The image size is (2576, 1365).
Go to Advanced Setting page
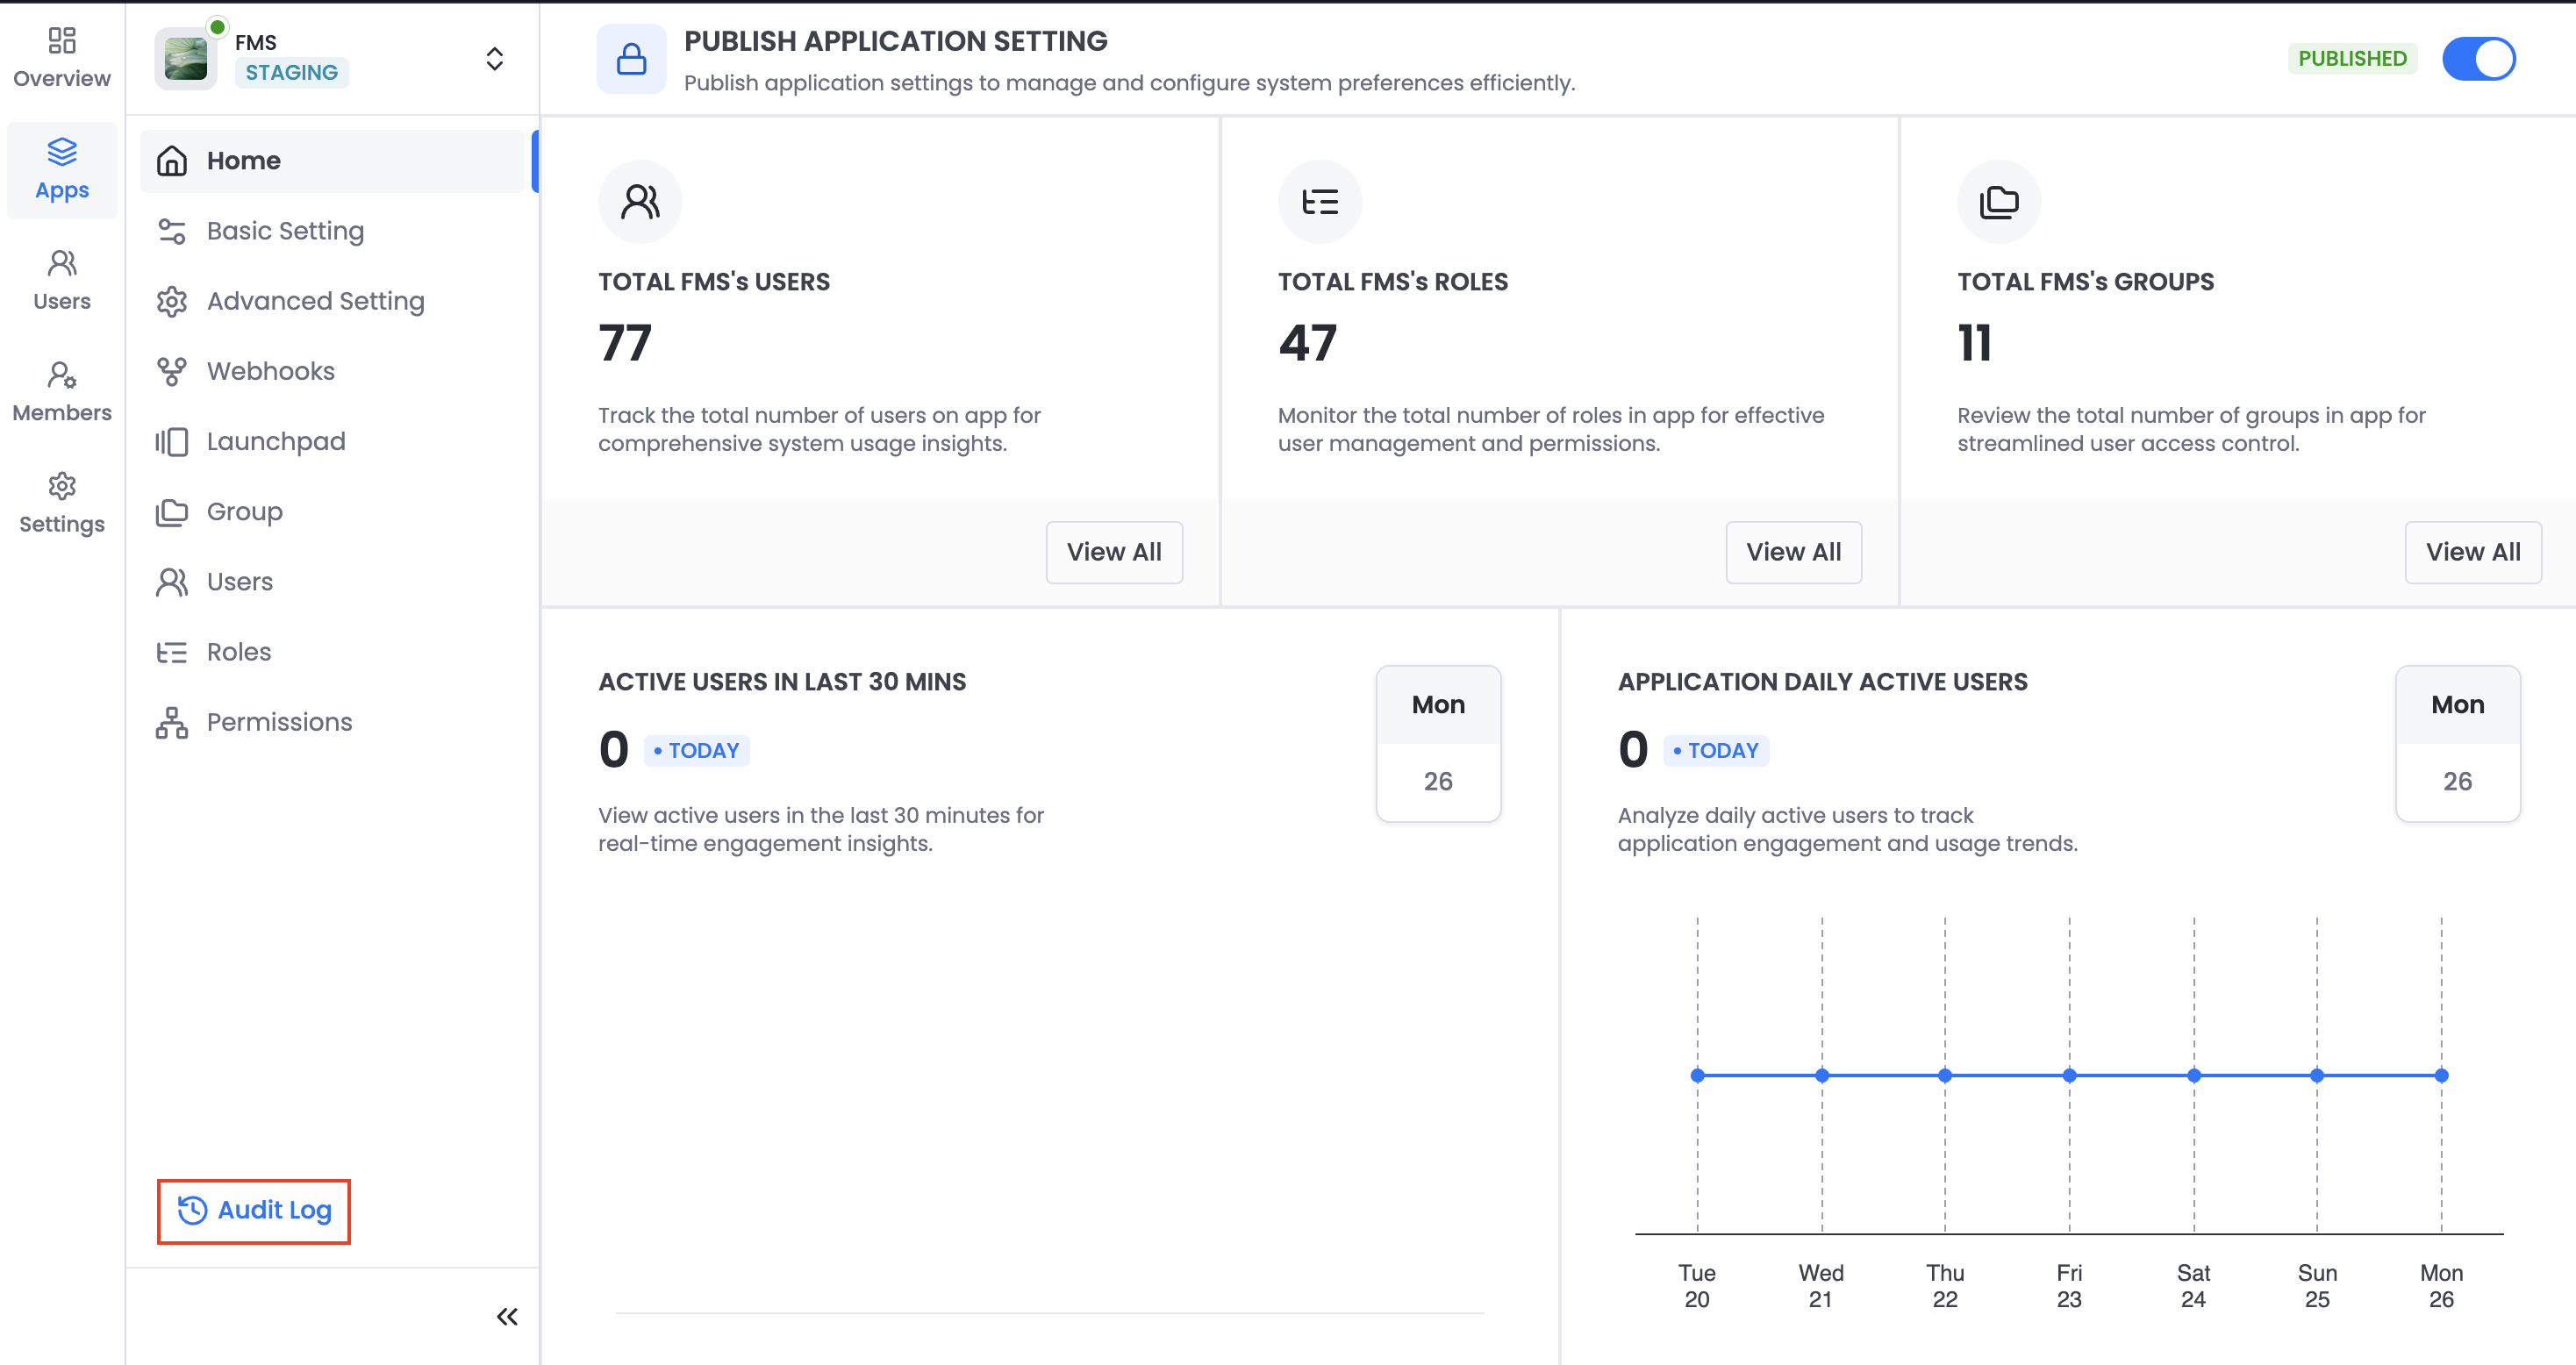(315, 301)
